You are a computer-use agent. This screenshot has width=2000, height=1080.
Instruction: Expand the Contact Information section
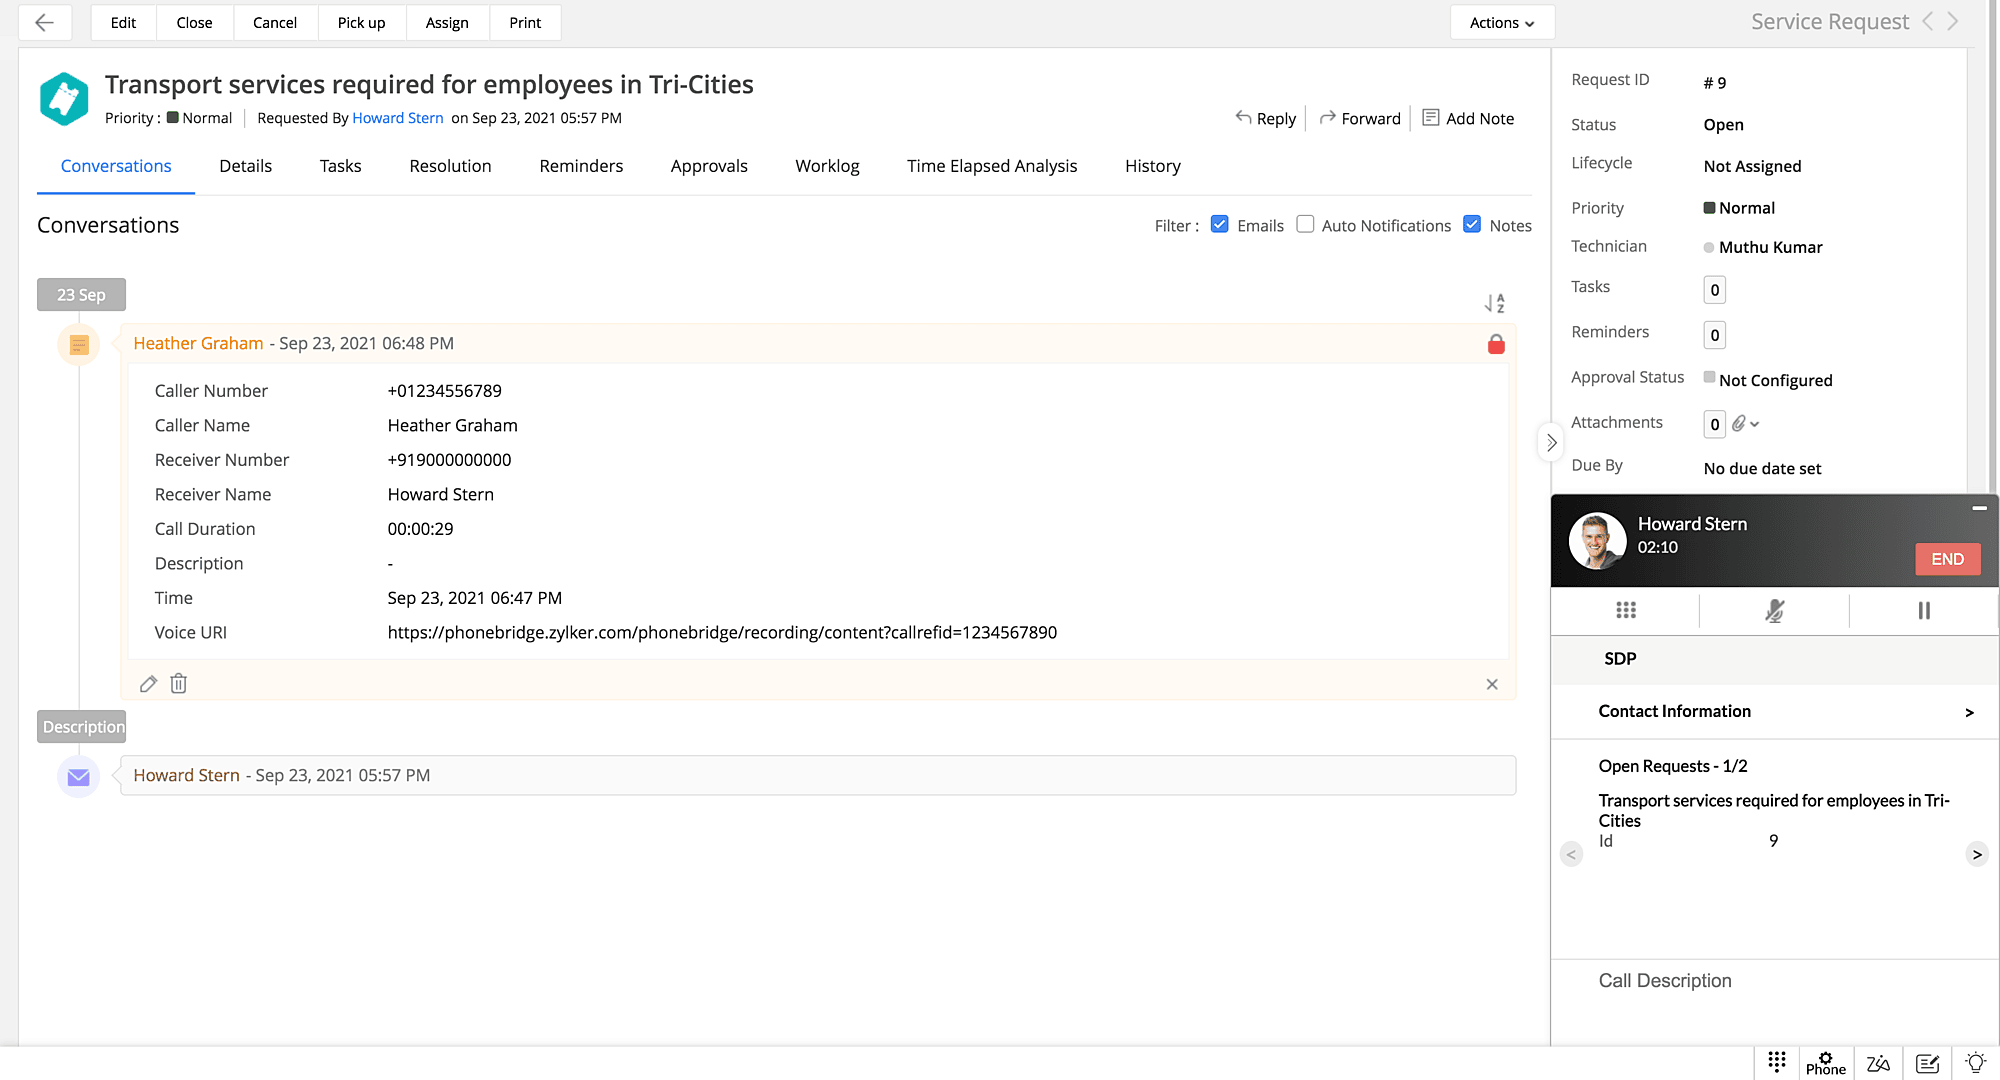(1968, 712)
